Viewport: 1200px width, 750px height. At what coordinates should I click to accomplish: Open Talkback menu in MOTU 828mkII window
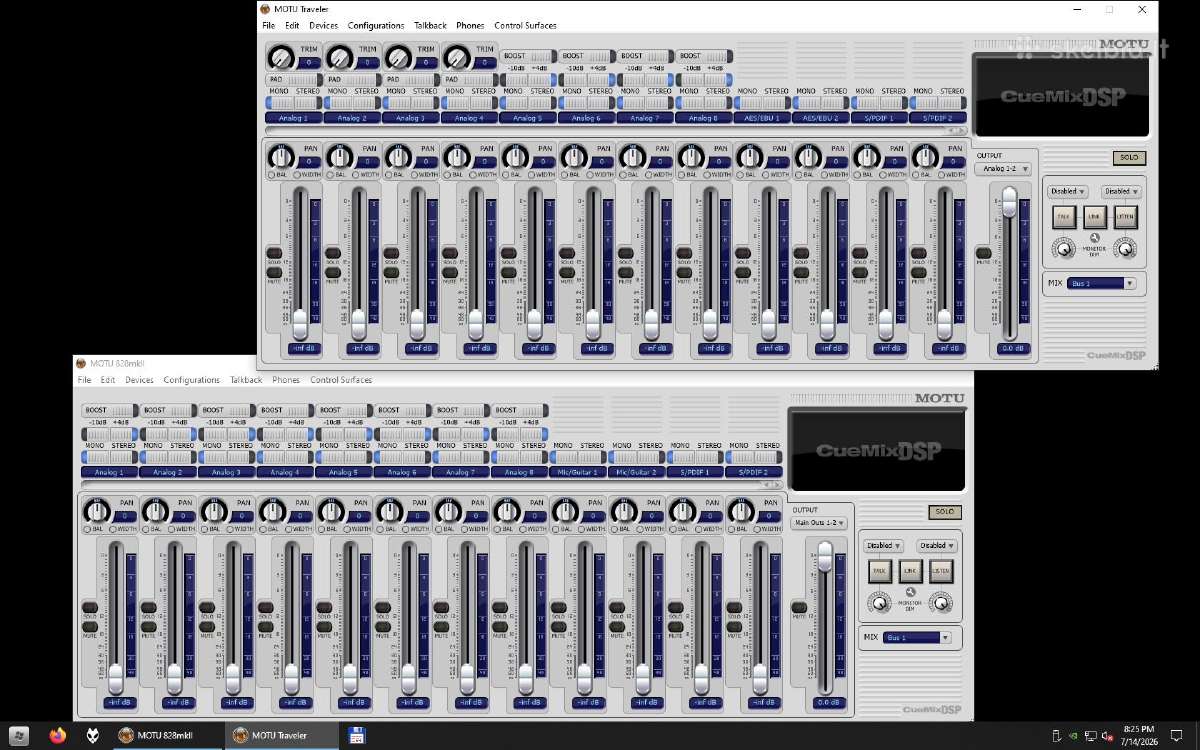(246, 380)
